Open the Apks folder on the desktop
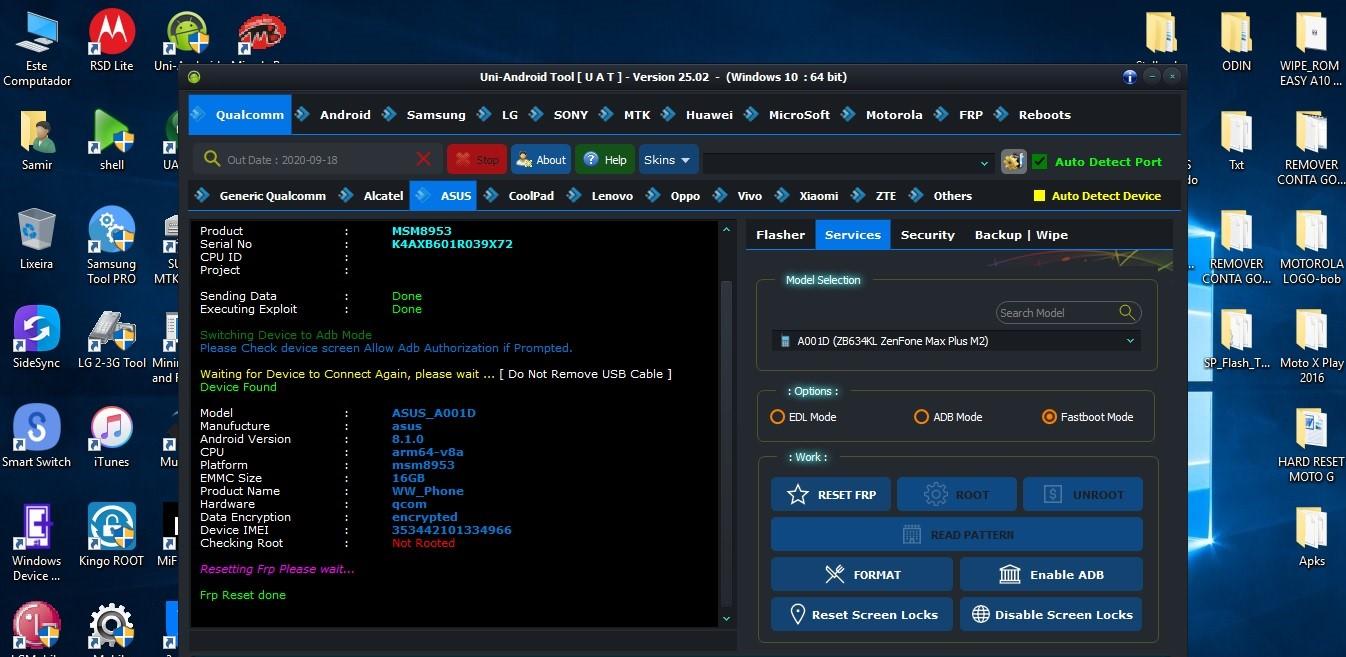This screenshot has height=657, width=1346. [1310, 536]
